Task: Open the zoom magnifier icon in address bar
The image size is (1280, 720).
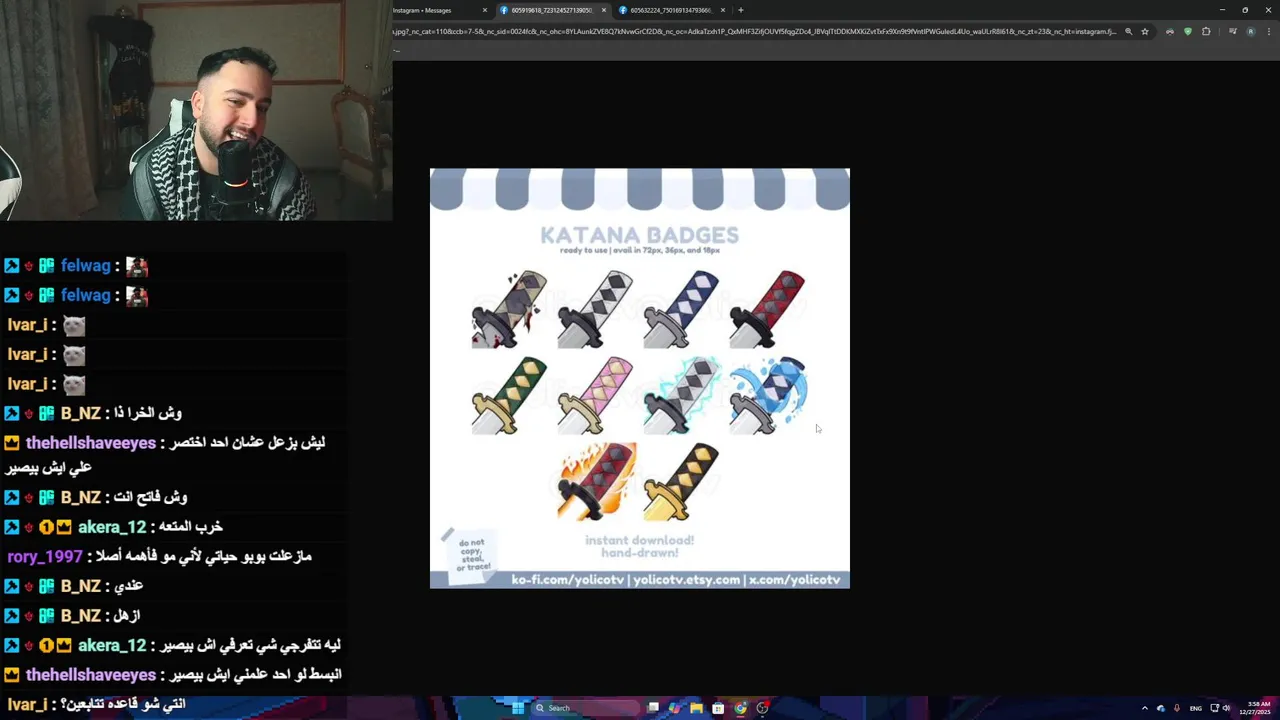Action: [1128, 31]
